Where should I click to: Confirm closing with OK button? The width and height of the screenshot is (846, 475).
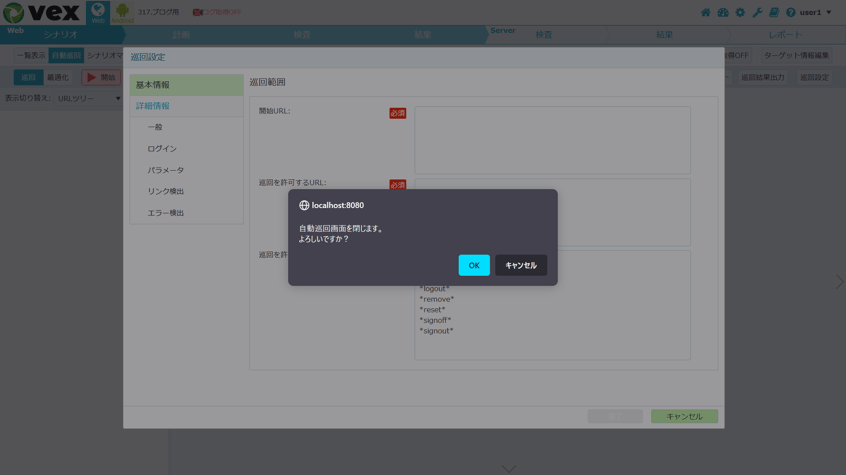[474, 265]
